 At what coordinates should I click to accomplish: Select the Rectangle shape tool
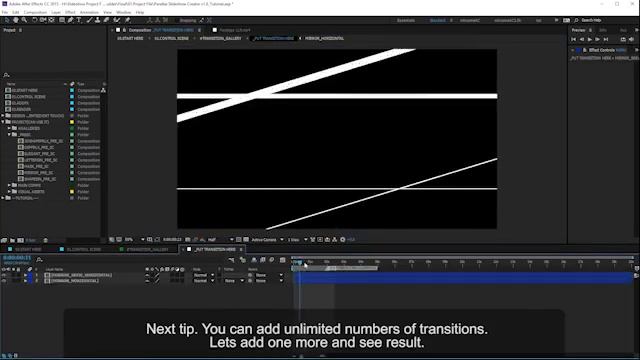pyautogui.click(x=62, y=20)
